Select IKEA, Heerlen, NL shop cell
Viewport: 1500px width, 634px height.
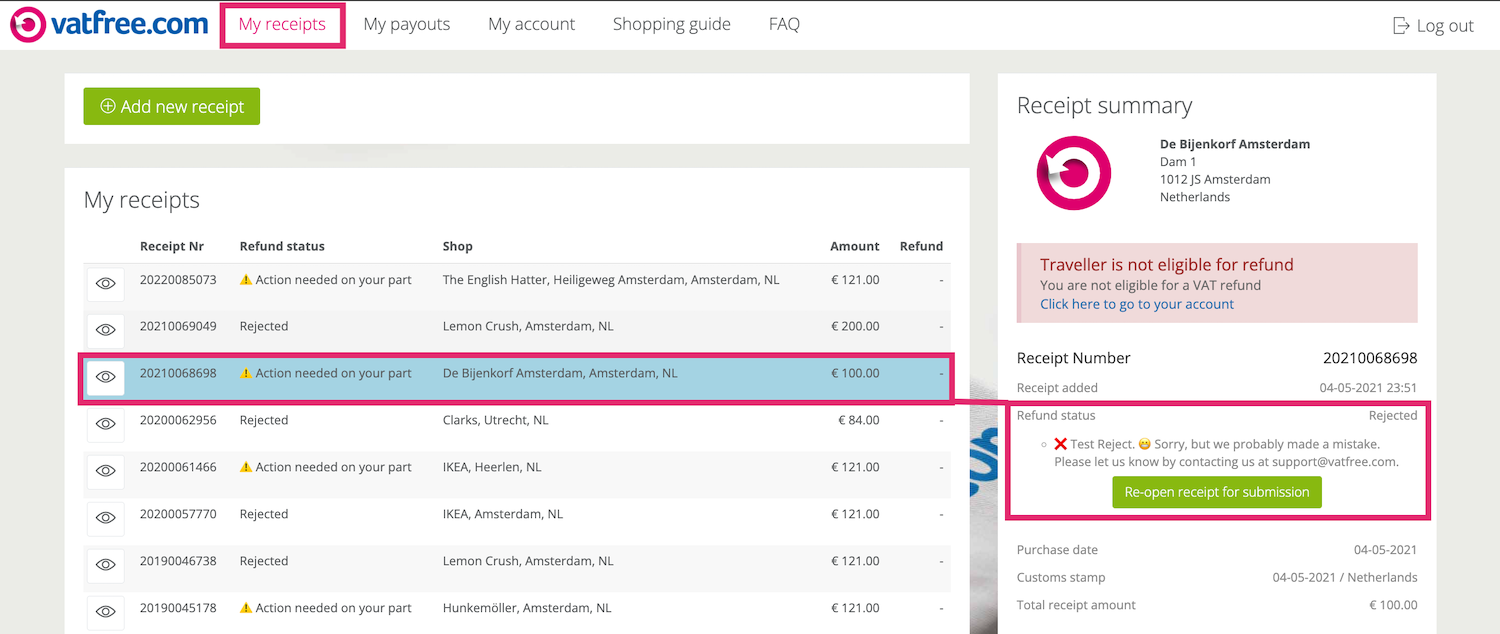pos(493,467)
